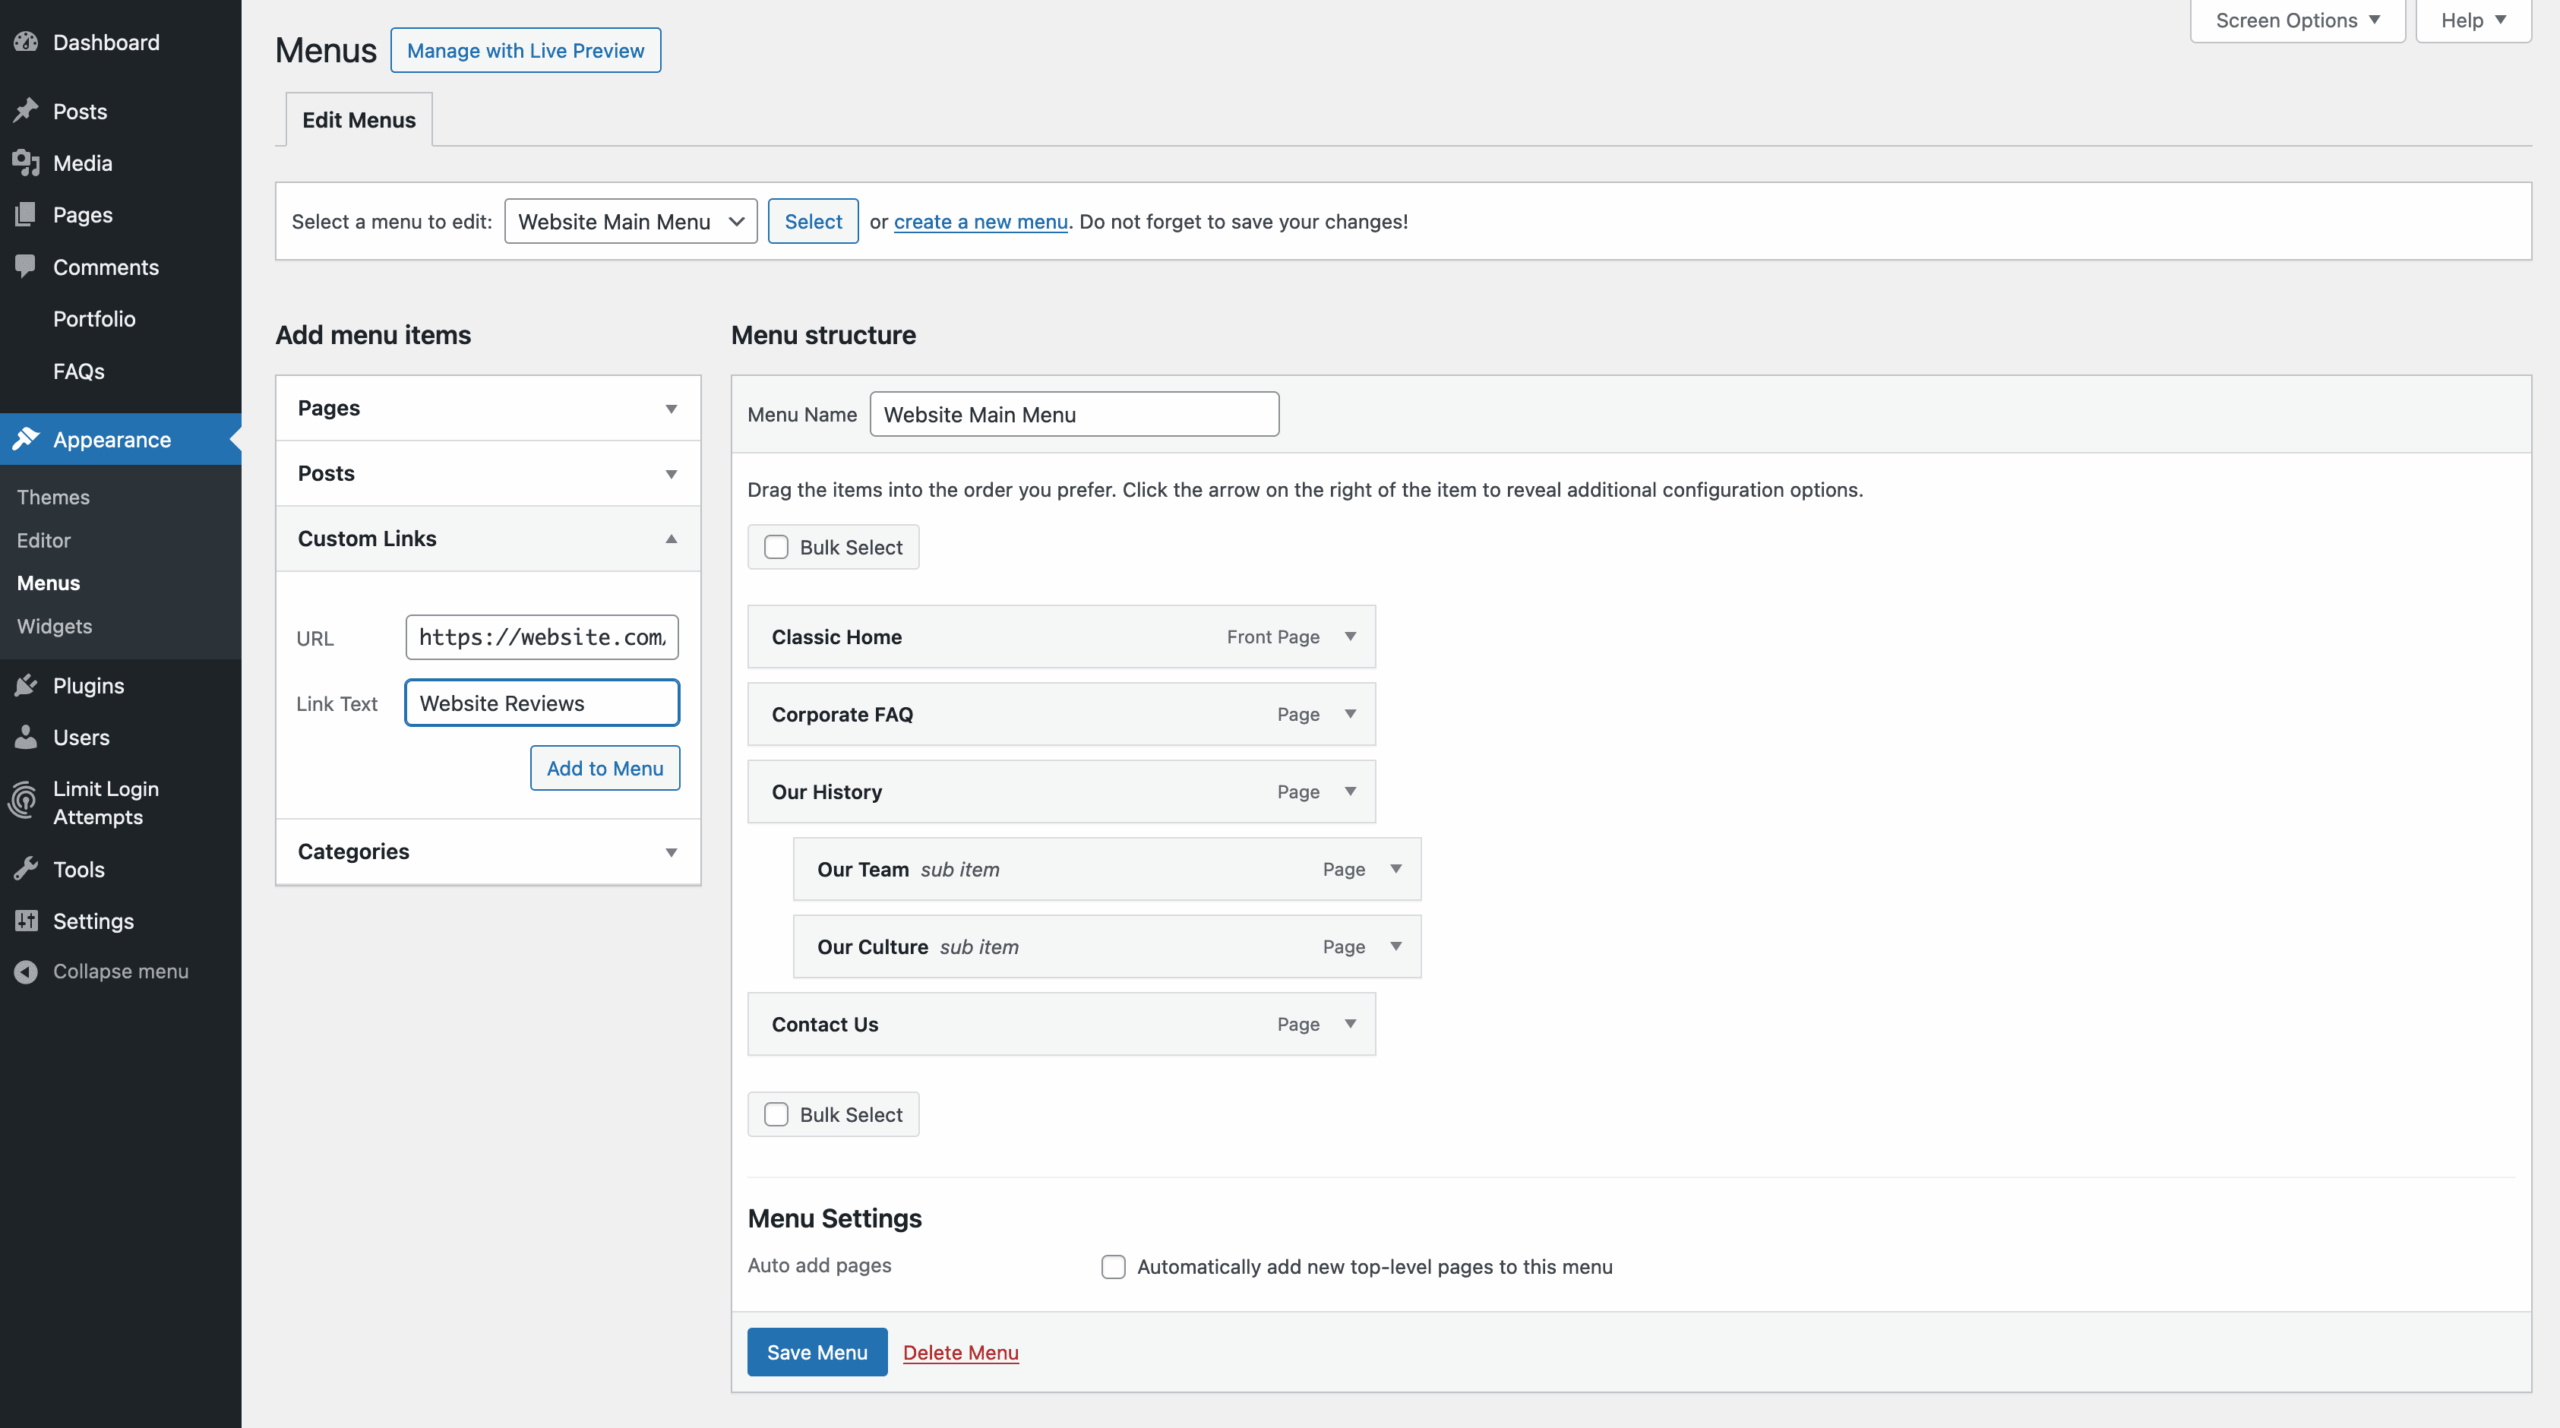Save the menu with Save Menu button
The width and height of the screenshot is (2560, 1428).
(816, 1351)
